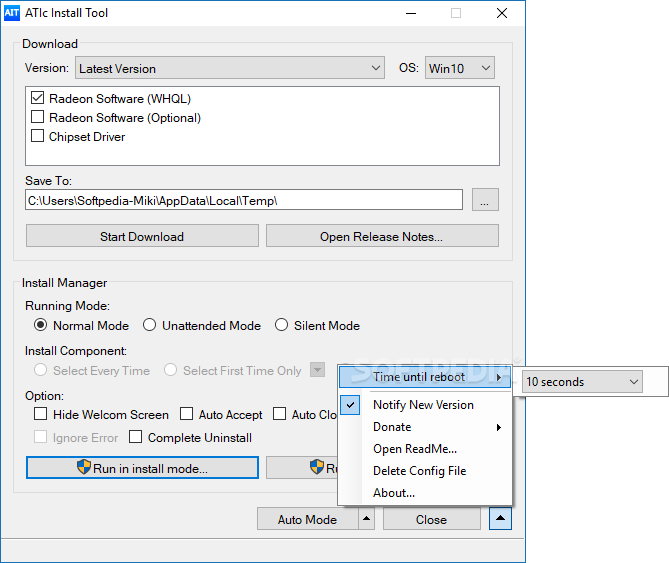Viewport: 669px width, 563px height.
Task: Open the Version dropdown showing Latest Version
Action: pos(230,68)
